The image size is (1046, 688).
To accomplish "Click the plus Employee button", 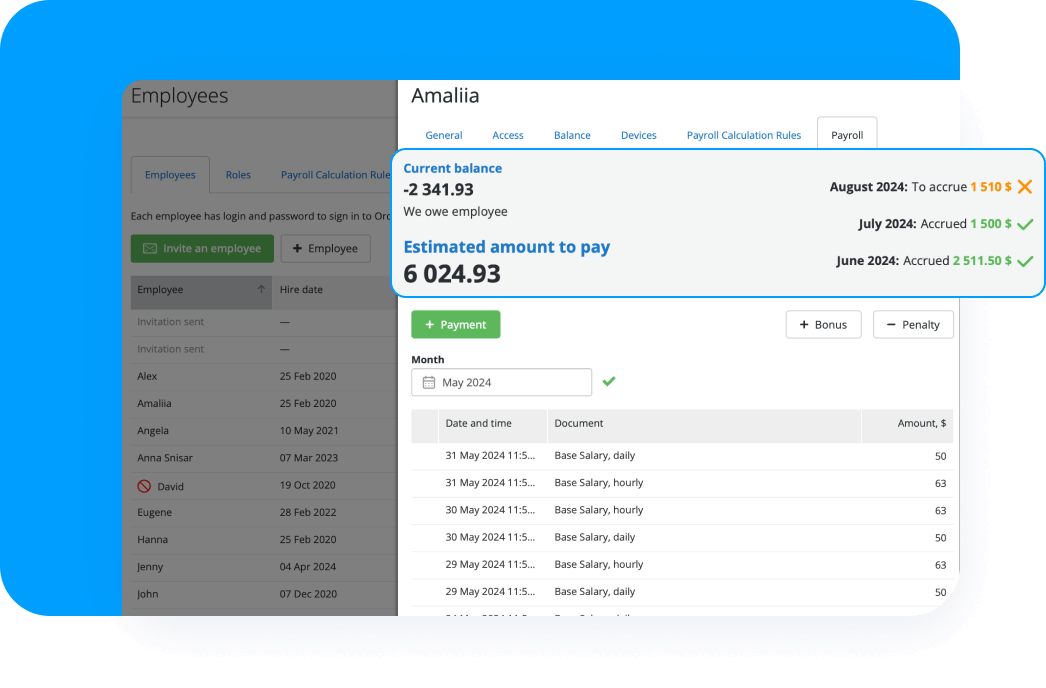I will click(325, 249).
